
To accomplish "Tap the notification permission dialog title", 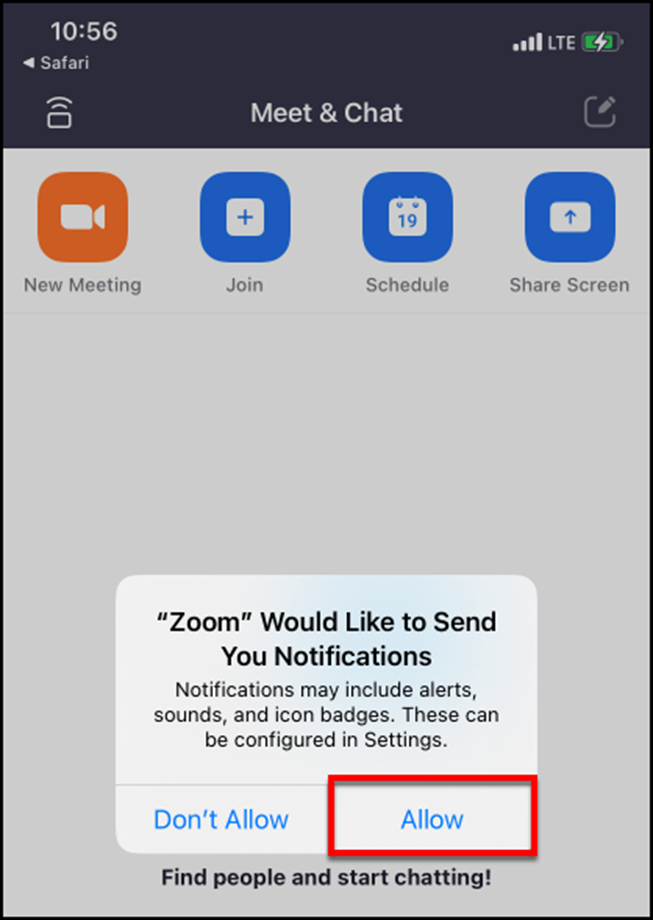I will (327, 639).
